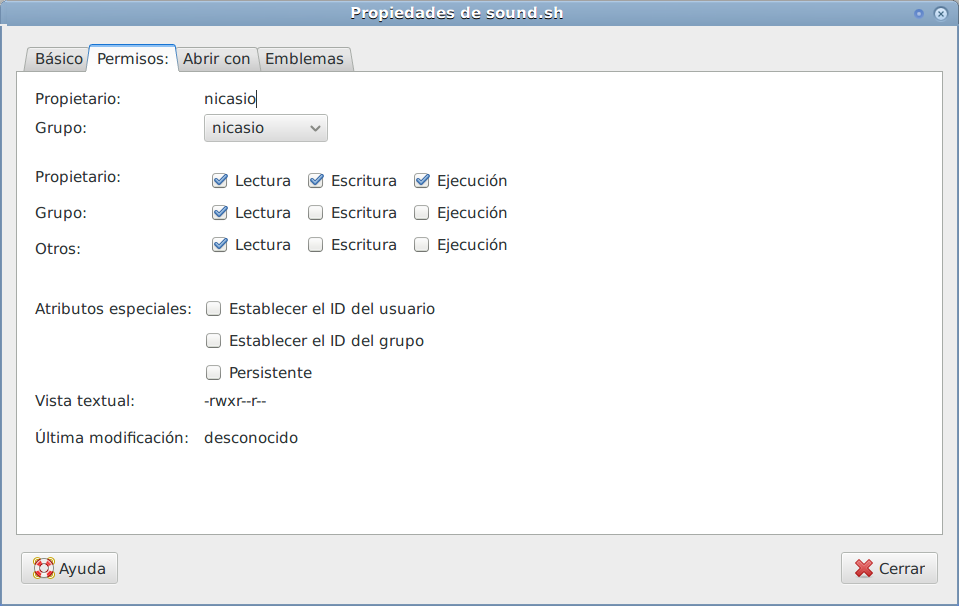
Task: Click the red X icon on Cerrar
Action: 864,568
